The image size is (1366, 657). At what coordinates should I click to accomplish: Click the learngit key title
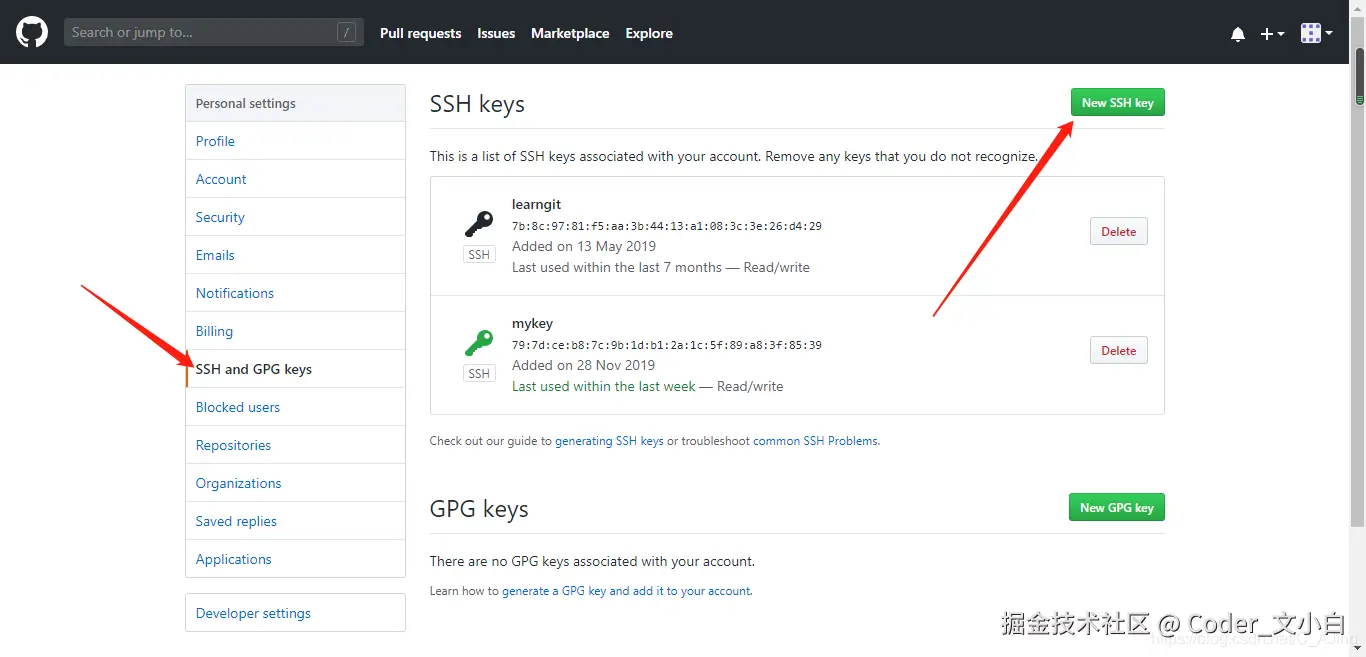[x=536, y=204]
